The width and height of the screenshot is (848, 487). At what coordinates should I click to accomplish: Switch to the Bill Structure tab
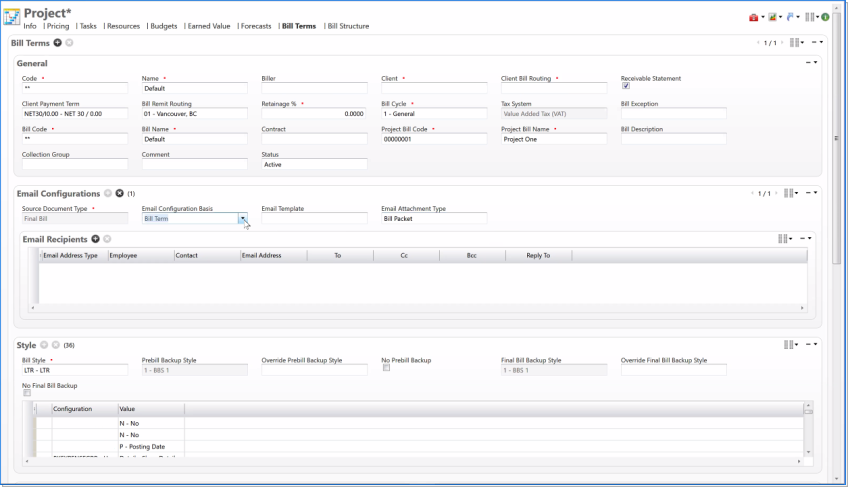pos(348,26)
